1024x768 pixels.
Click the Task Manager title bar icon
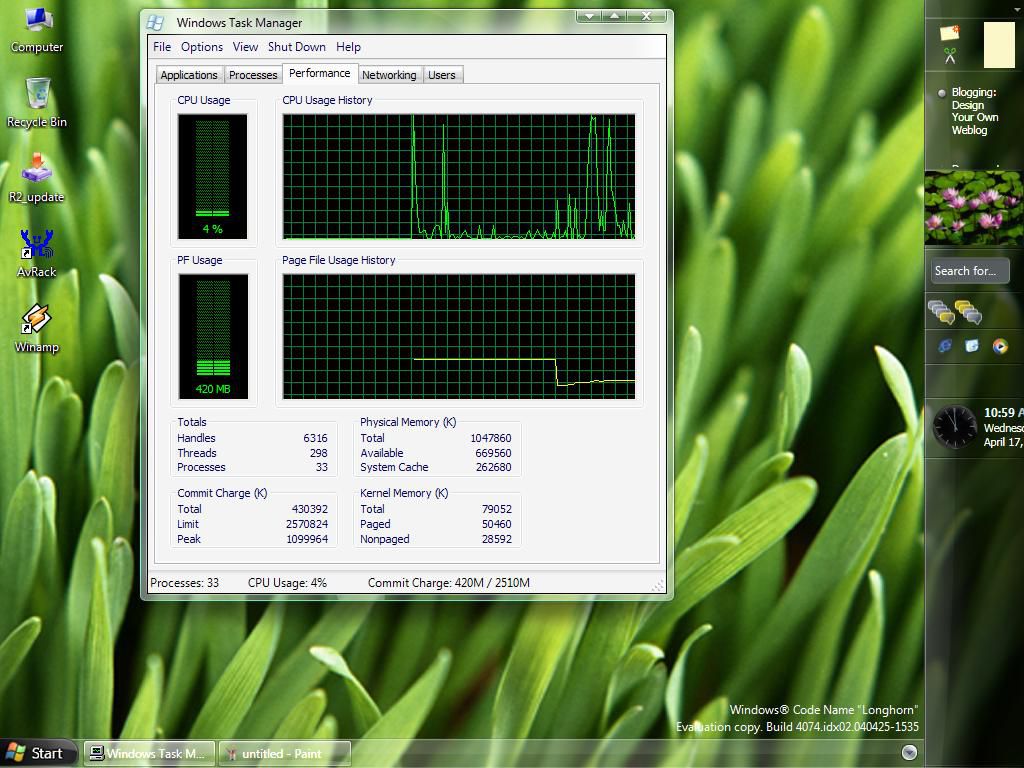click(155, 22)
